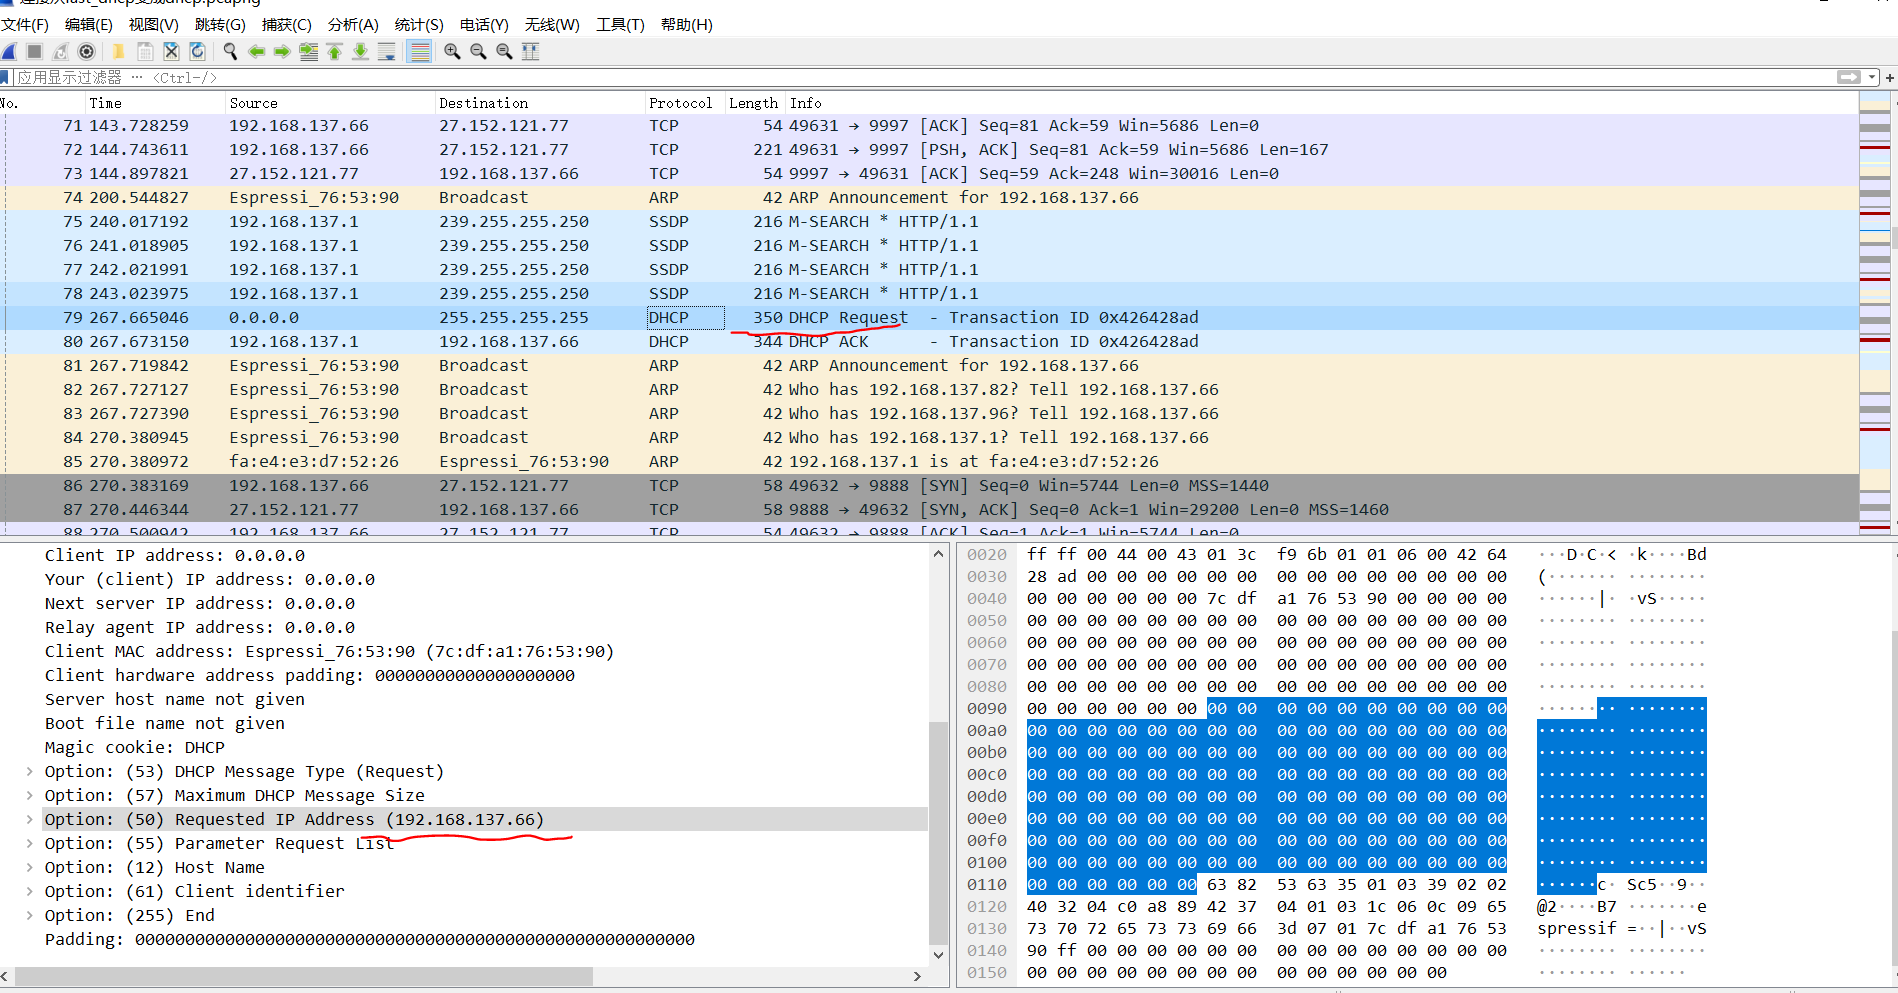Jump to the first packet
This screenshot has height=993, width=1898.
(x=335, y=52)
